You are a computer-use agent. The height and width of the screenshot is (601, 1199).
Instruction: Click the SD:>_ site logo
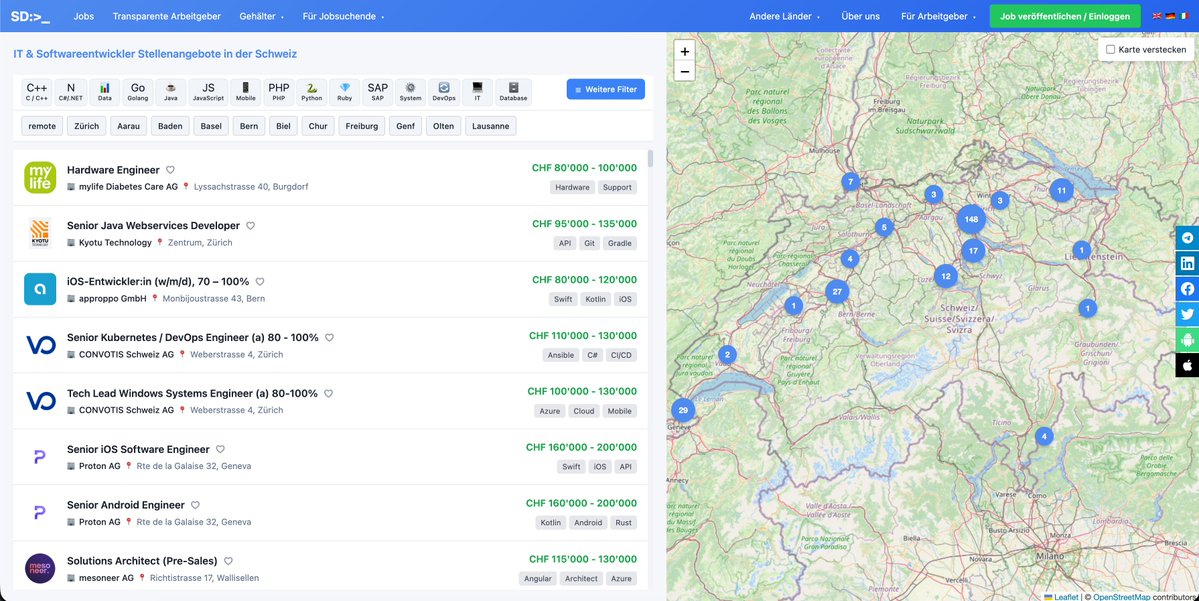[x=31, y=16]
